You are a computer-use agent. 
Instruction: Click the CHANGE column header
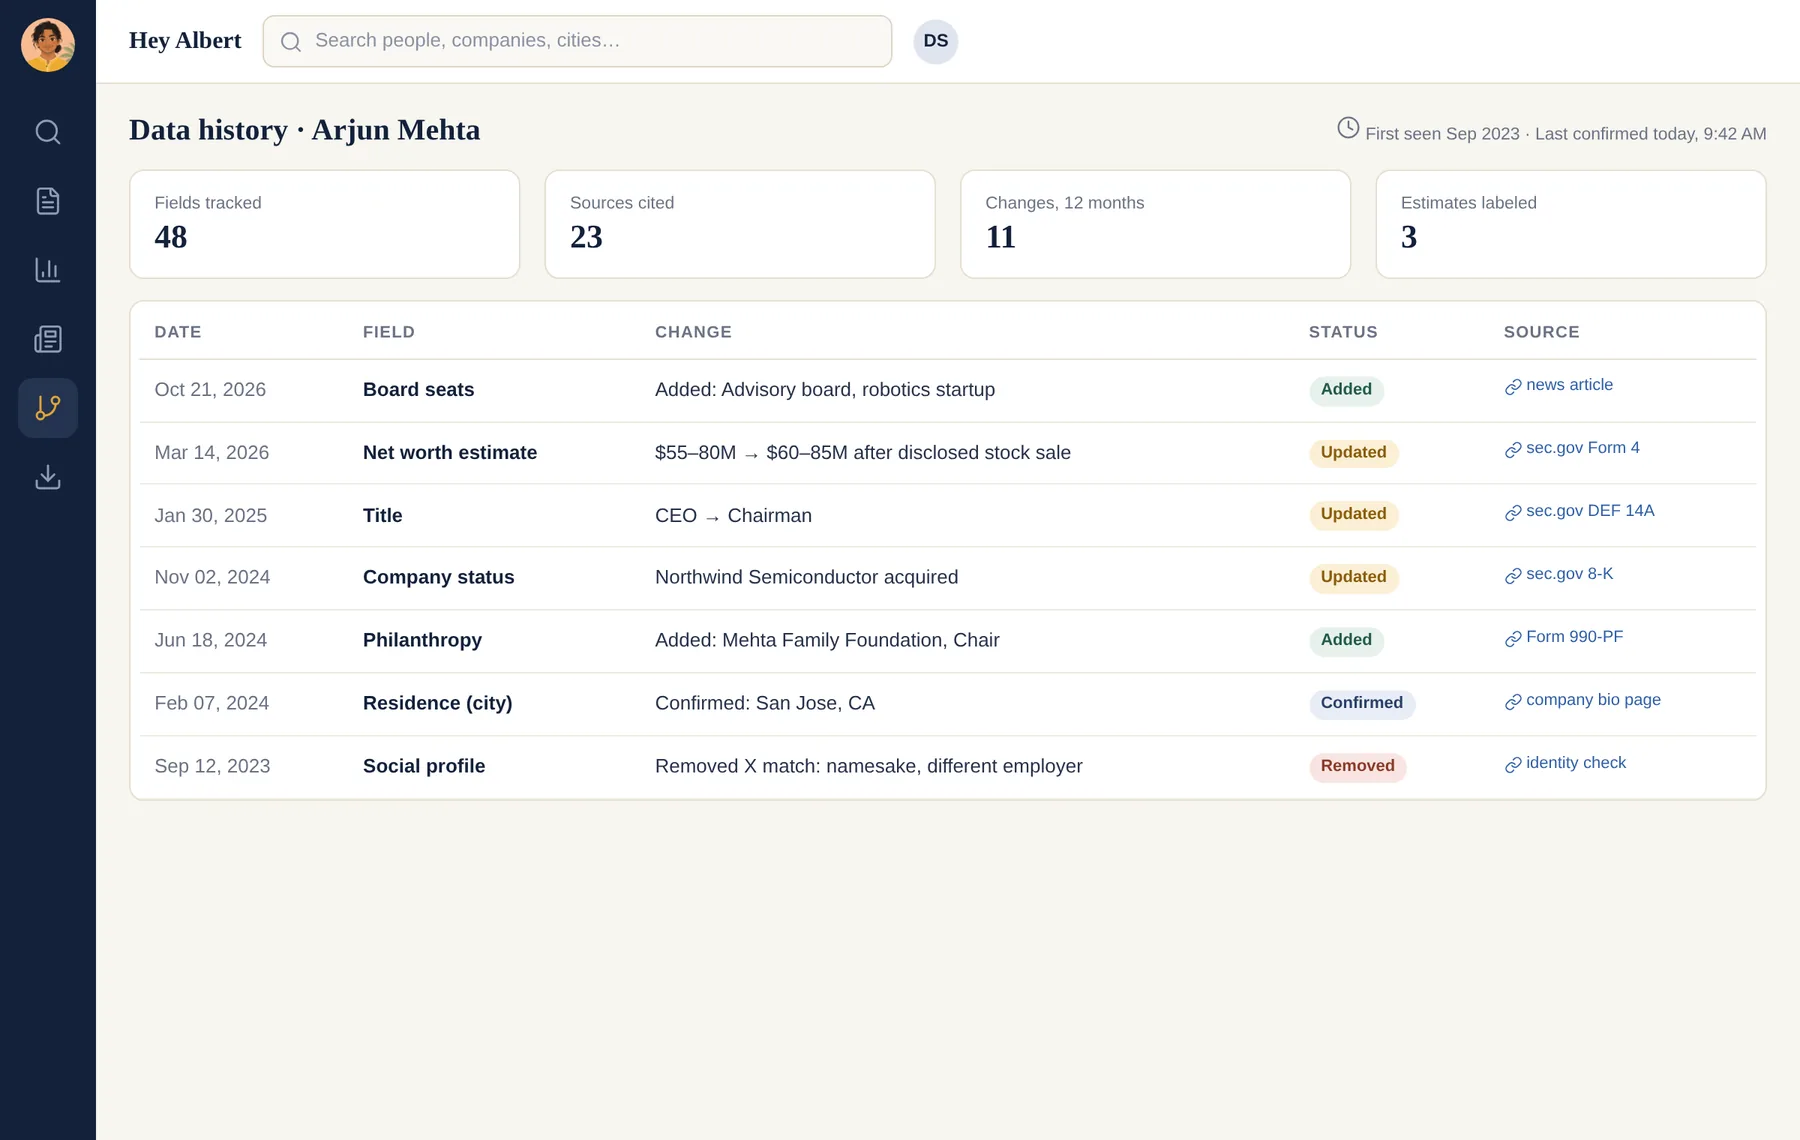click(x=693, y=332)
